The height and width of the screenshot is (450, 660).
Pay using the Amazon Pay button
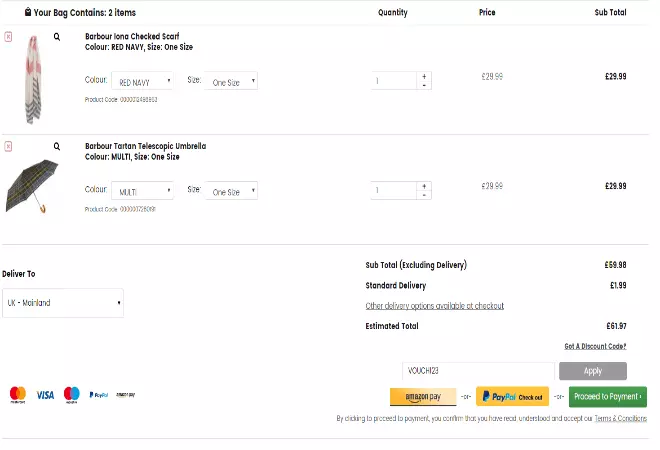(x=423, y=397)
